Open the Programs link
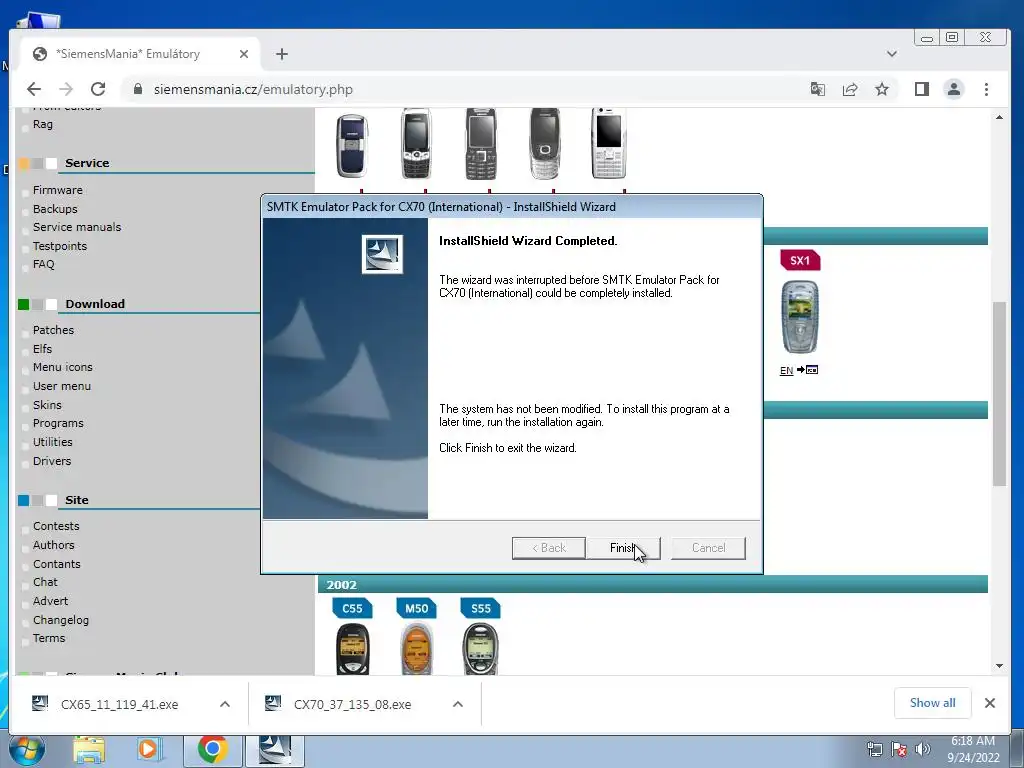Viewport: 1024px width, 768px height. click(x=58, y=423)
